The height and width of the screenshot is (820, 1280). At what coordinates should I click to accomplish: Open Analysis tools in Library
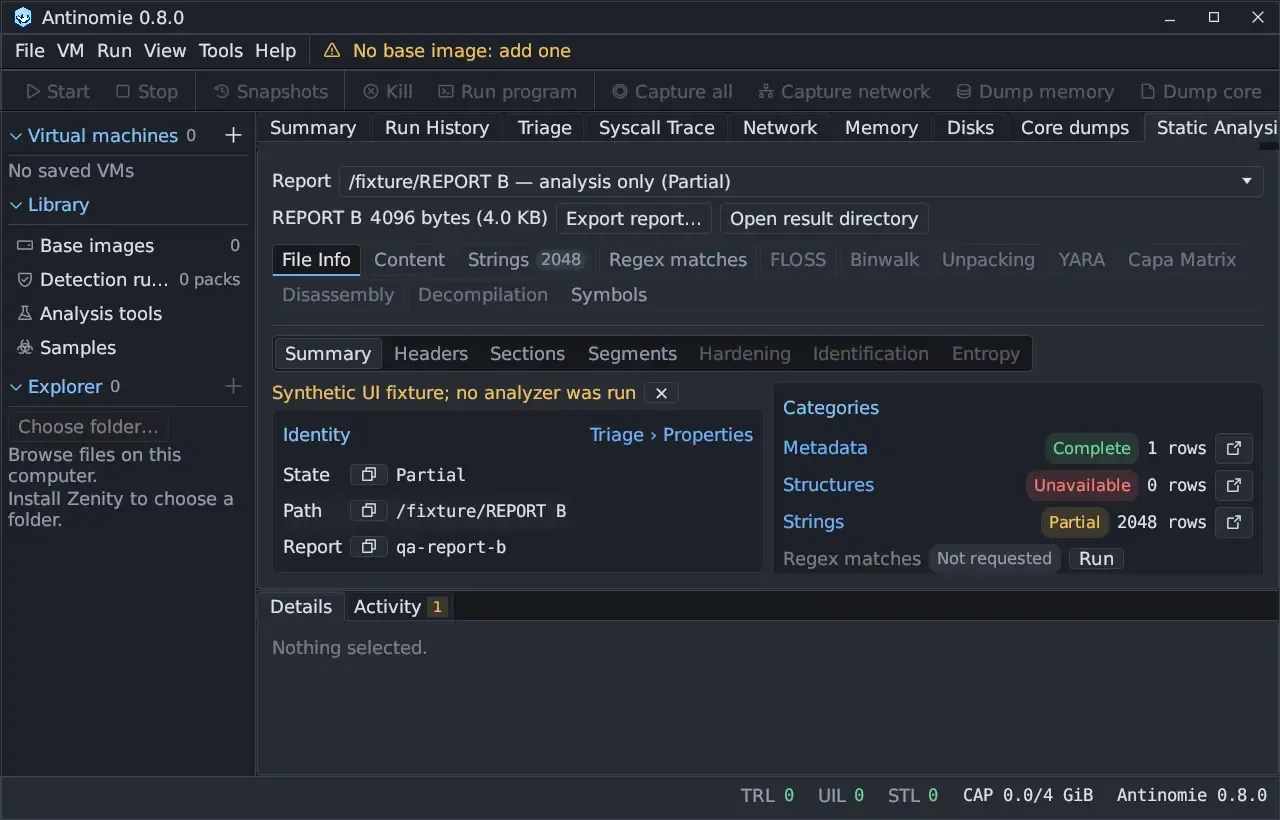[128, 314]
